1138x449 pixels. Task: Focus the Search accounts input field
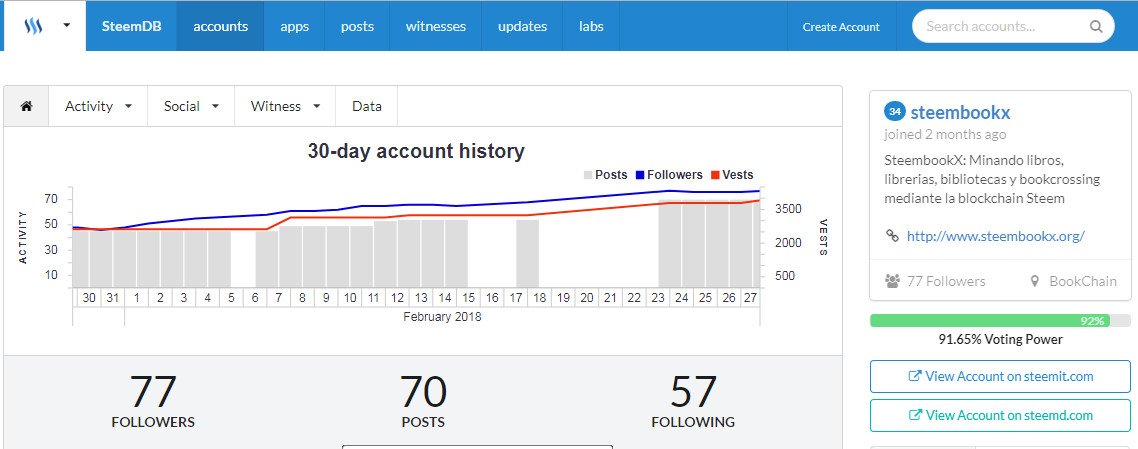tap(1013, 26)
